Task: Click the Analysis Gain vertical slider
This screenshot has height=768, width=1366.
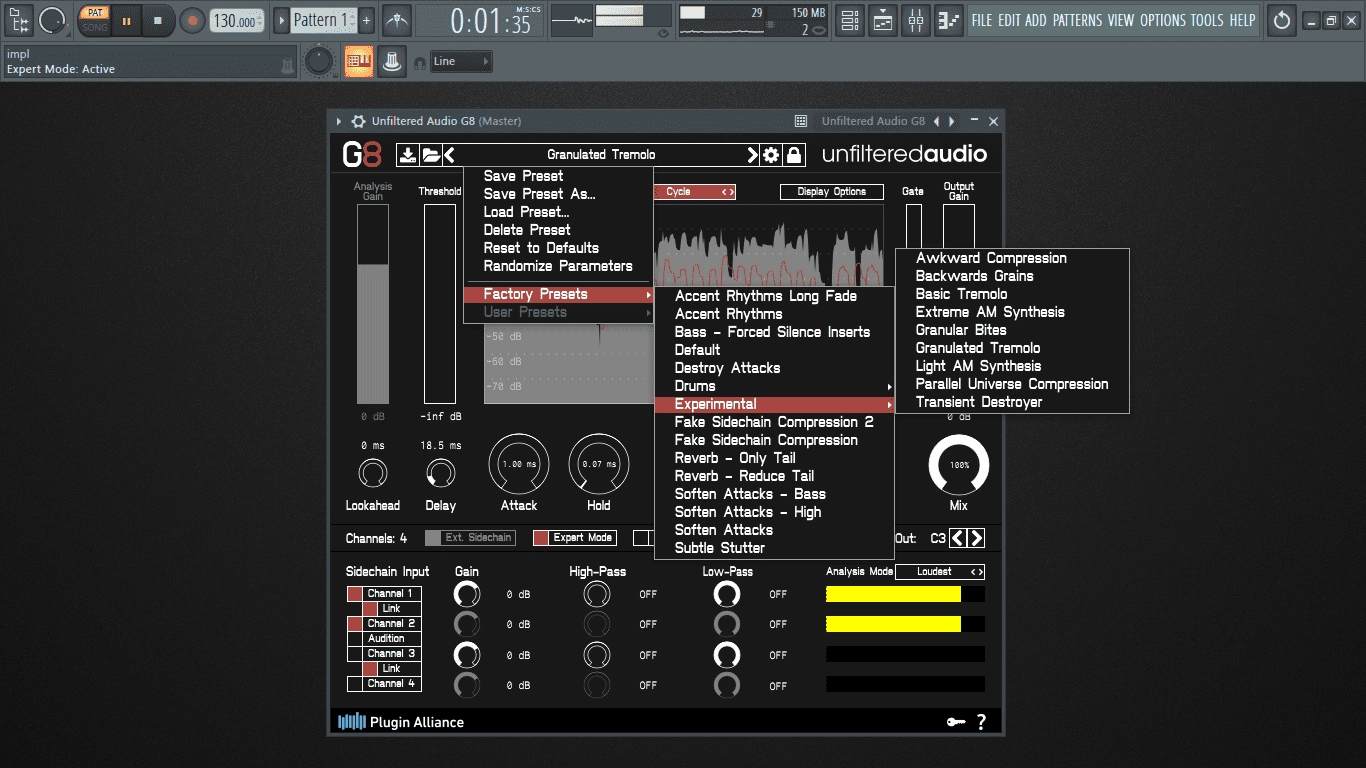Action: pos(373,304)
